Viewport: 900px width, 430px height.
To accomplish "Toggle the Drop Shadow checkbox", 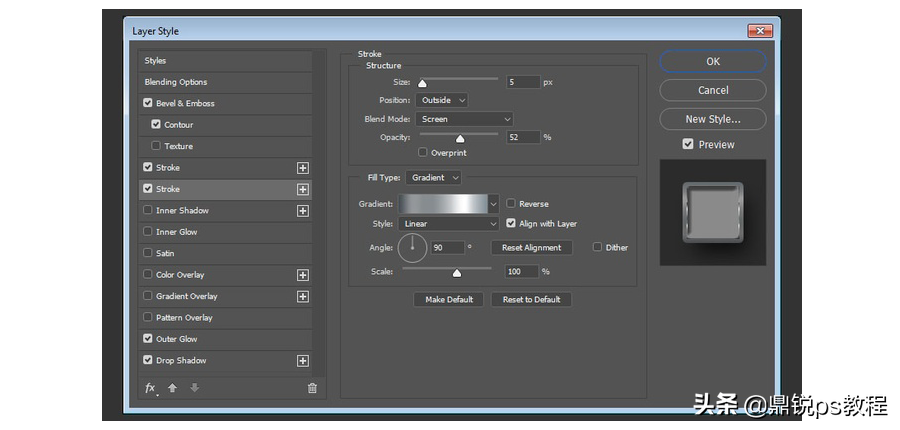I will point(148,360).
